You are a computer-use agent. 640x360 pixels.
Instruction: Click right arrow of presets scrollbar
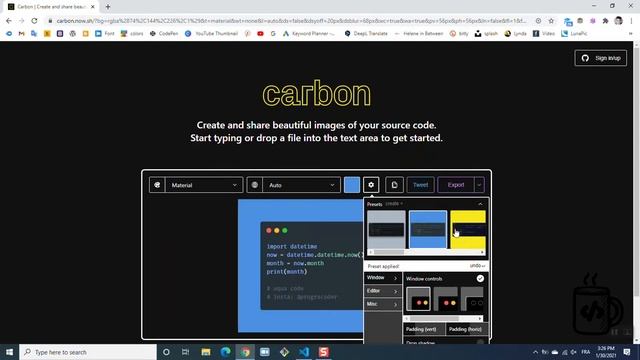(482, 252)
